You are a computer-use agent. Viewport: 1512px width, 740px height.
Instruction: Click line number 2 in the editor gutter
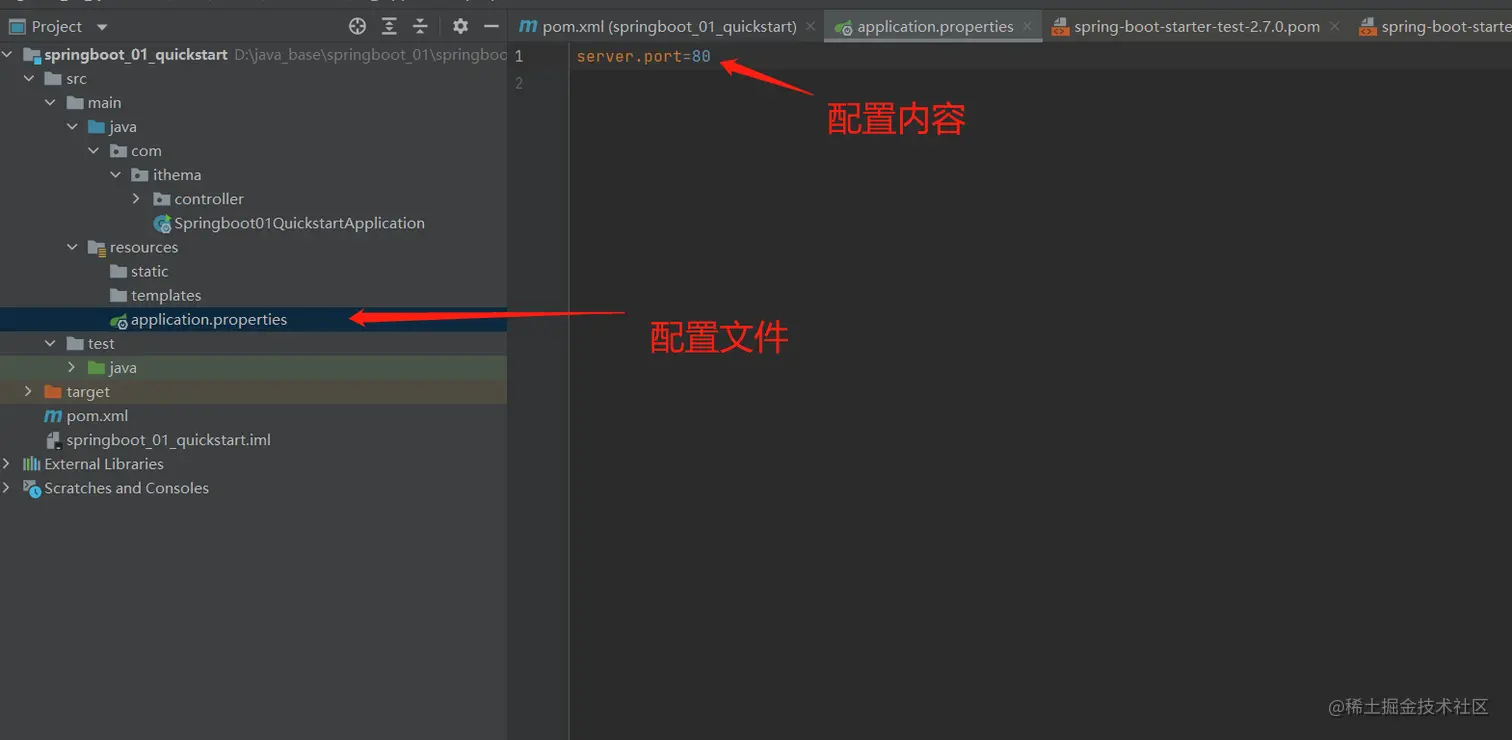tap(519, 83)
